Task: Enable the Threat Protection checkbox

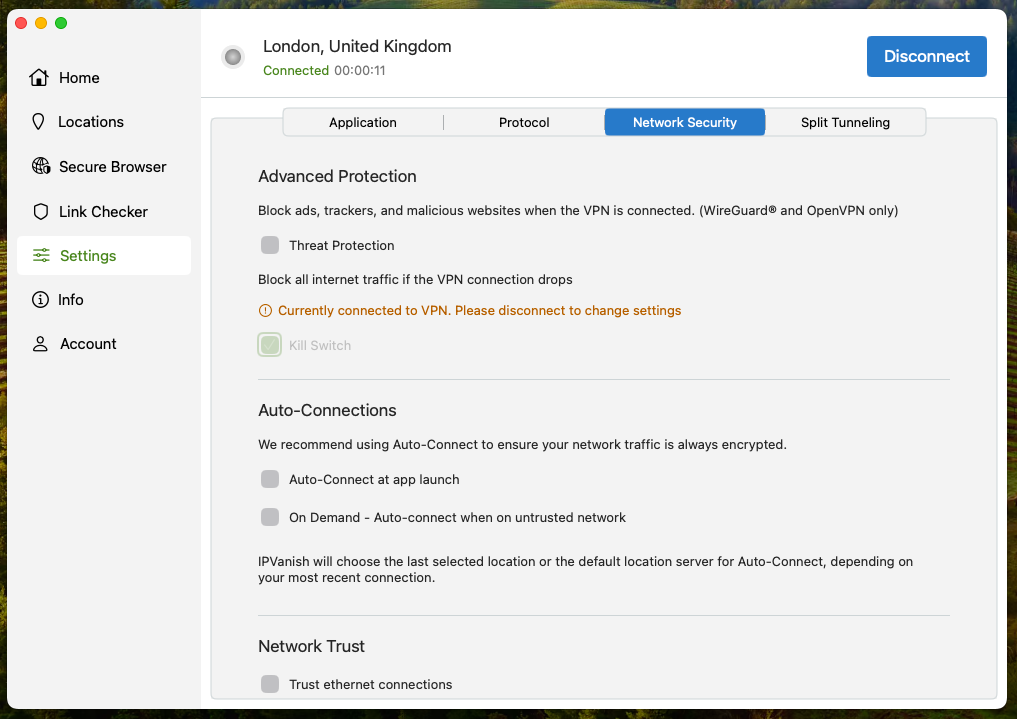Action: point(270,245)
